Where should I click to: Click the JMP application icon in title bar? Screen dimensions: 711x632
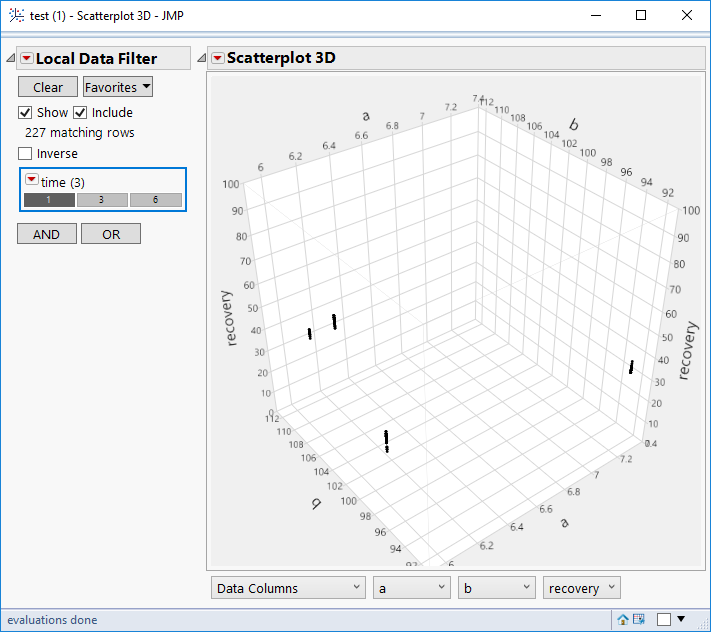tap(15, 15)
